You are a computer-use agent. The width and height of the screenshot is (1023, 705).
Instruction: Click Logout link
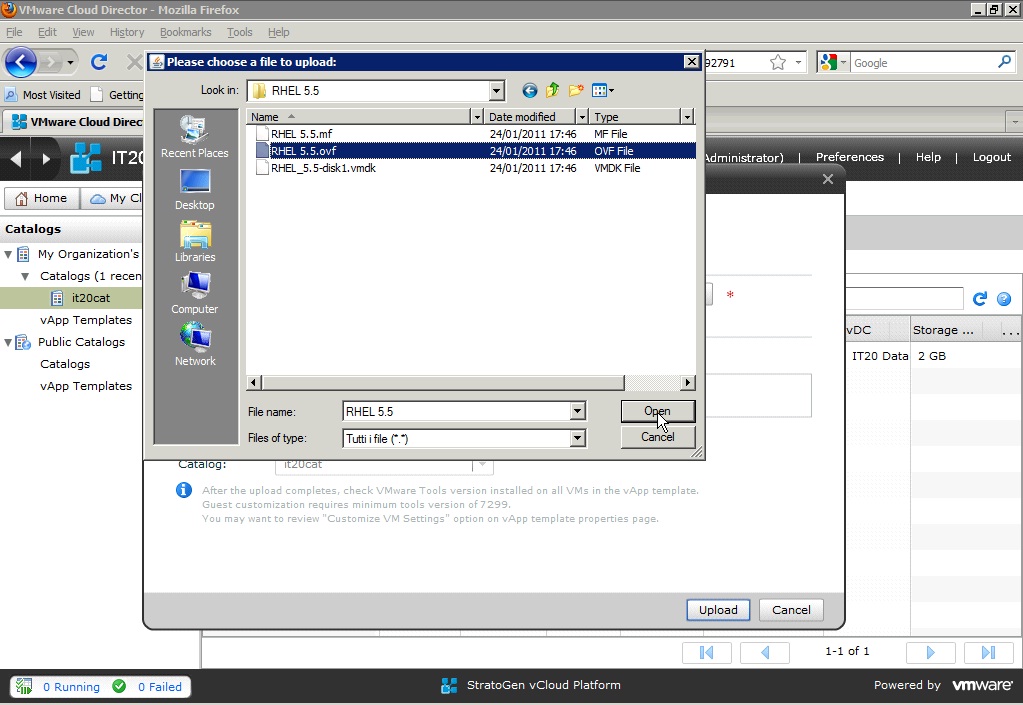(992, 157)
